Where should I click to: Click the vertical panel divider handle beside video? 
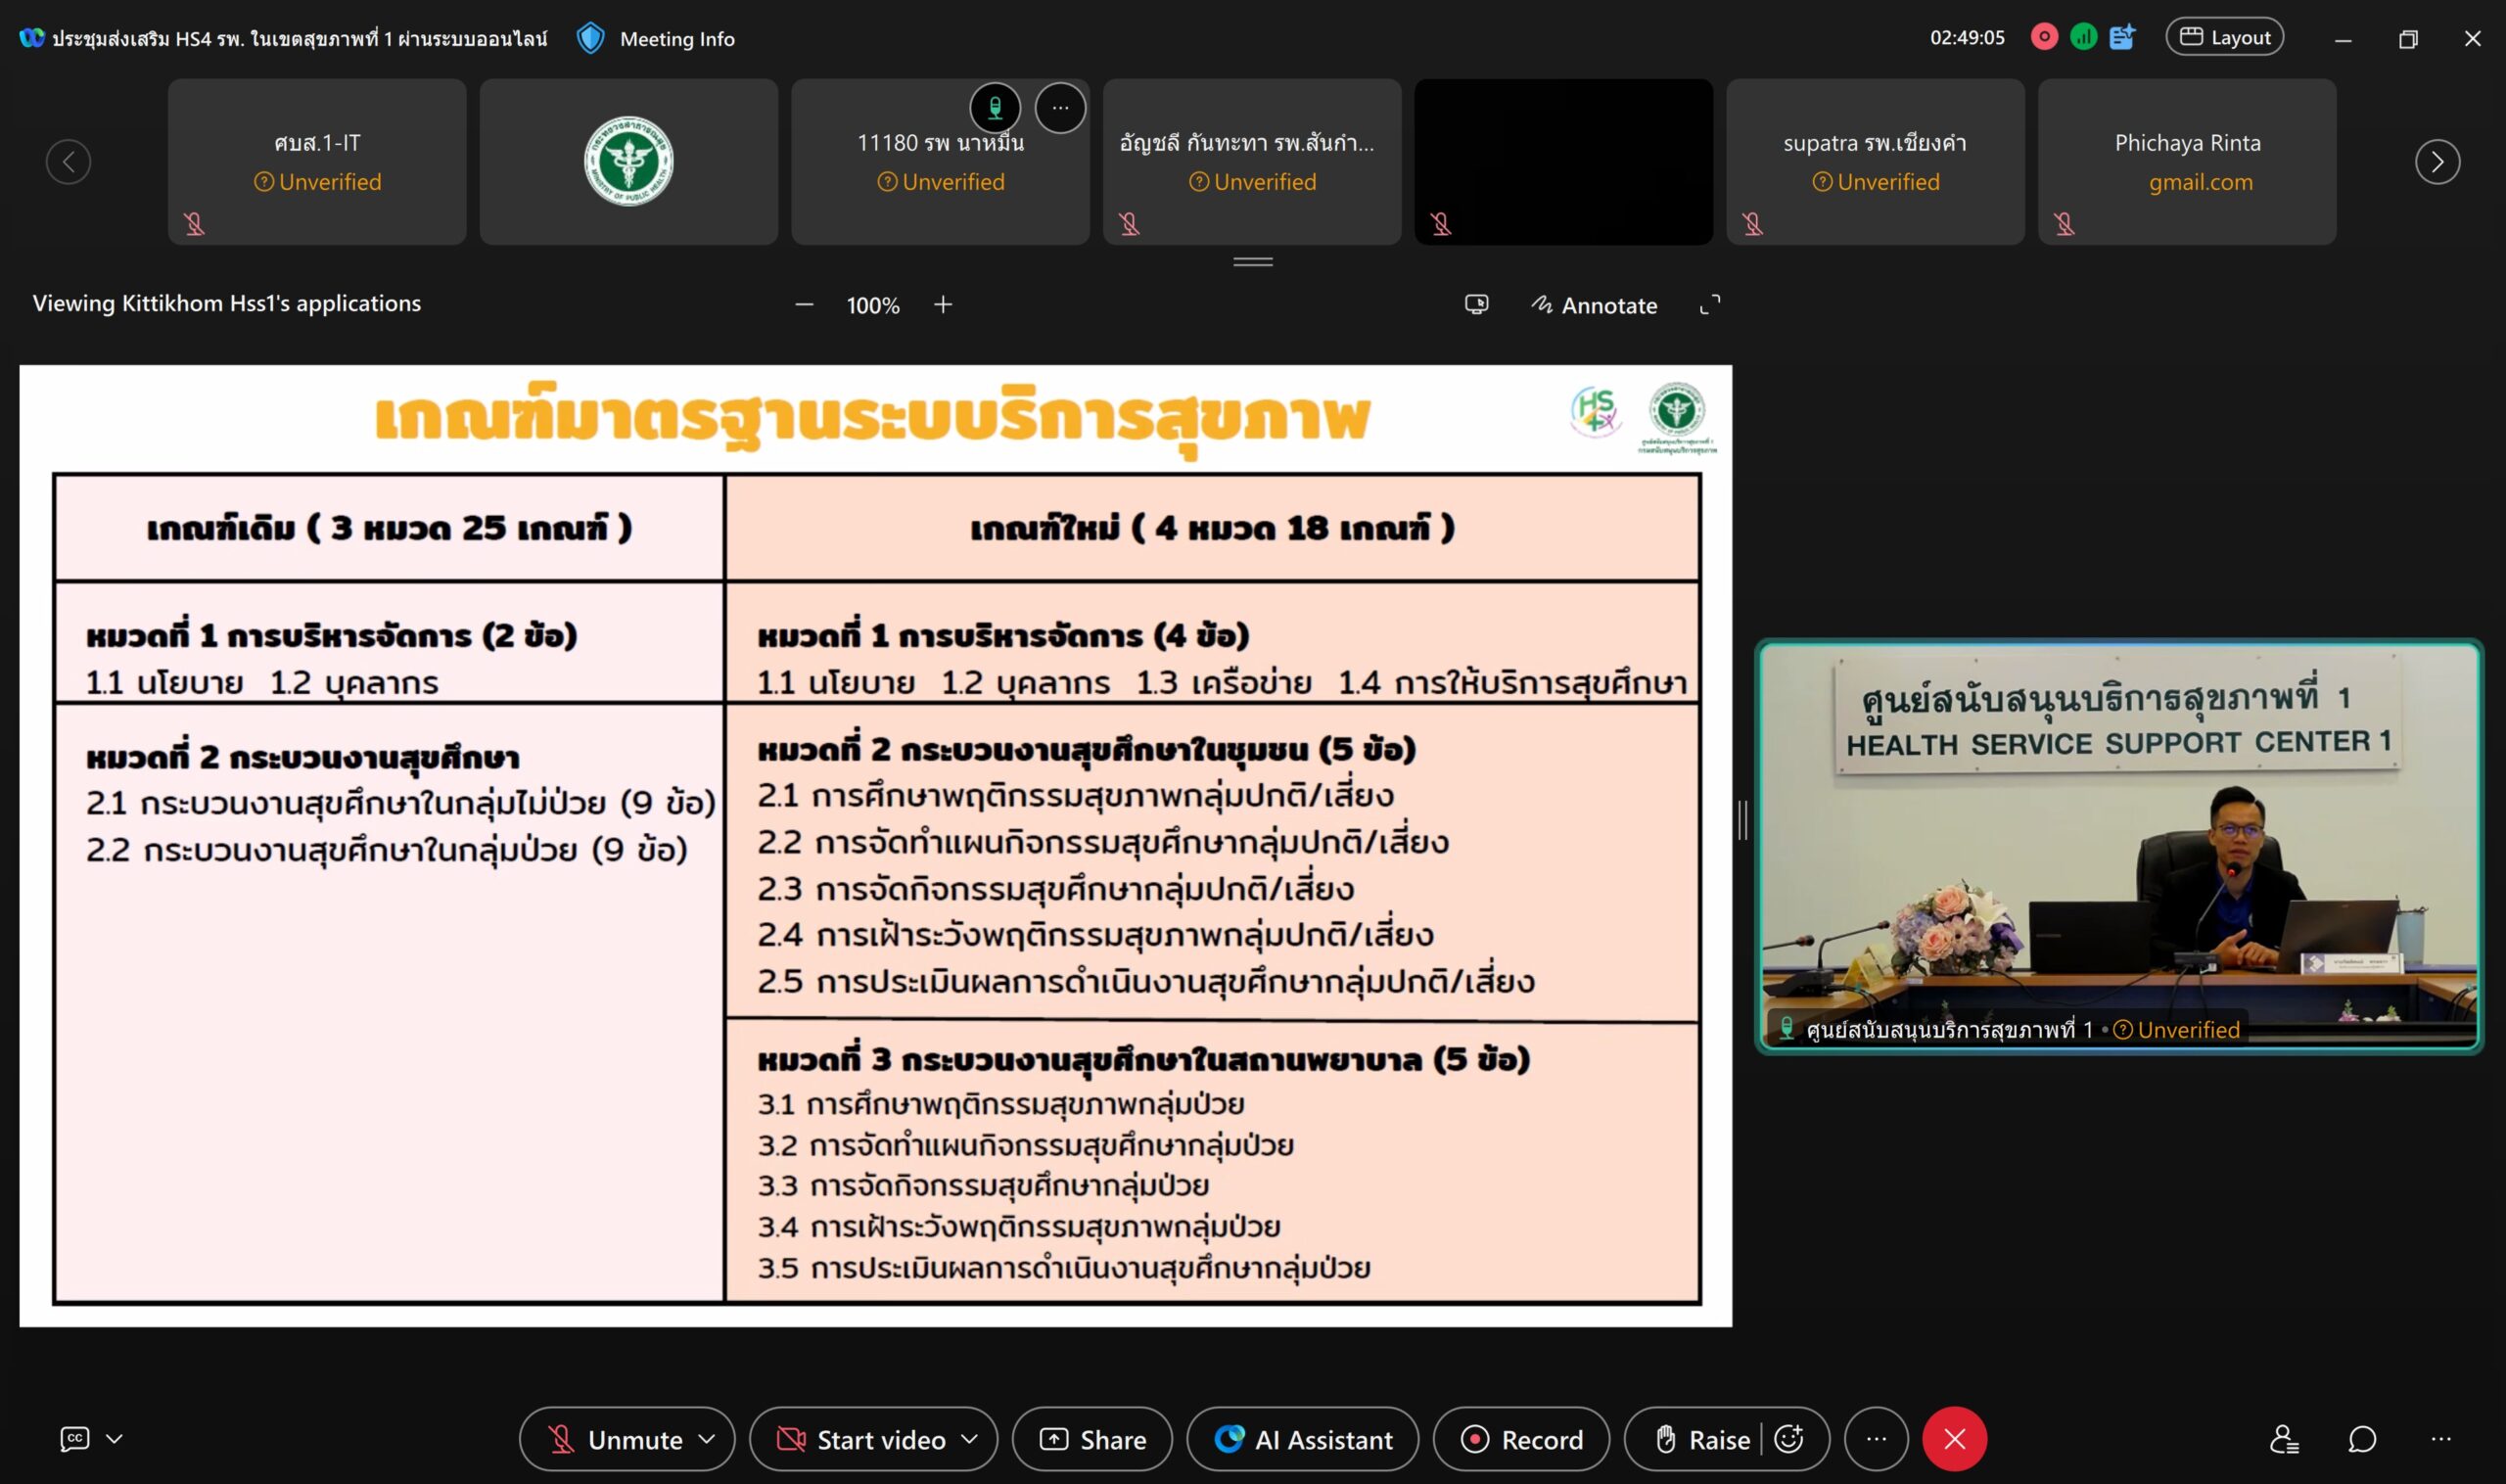[1743, 820]
